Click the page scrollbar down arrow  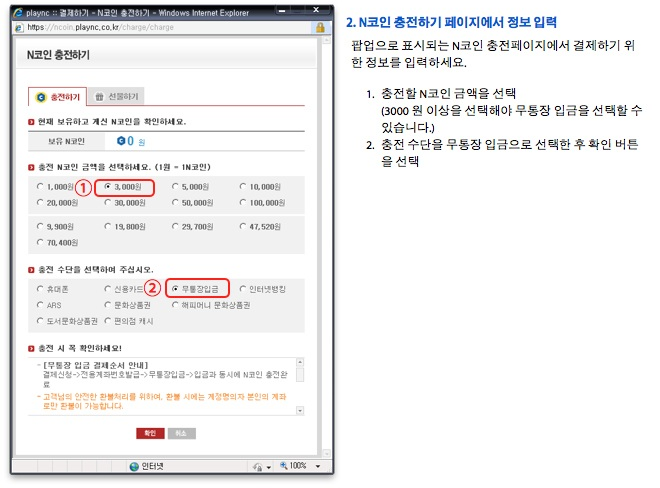coord(326,453)
